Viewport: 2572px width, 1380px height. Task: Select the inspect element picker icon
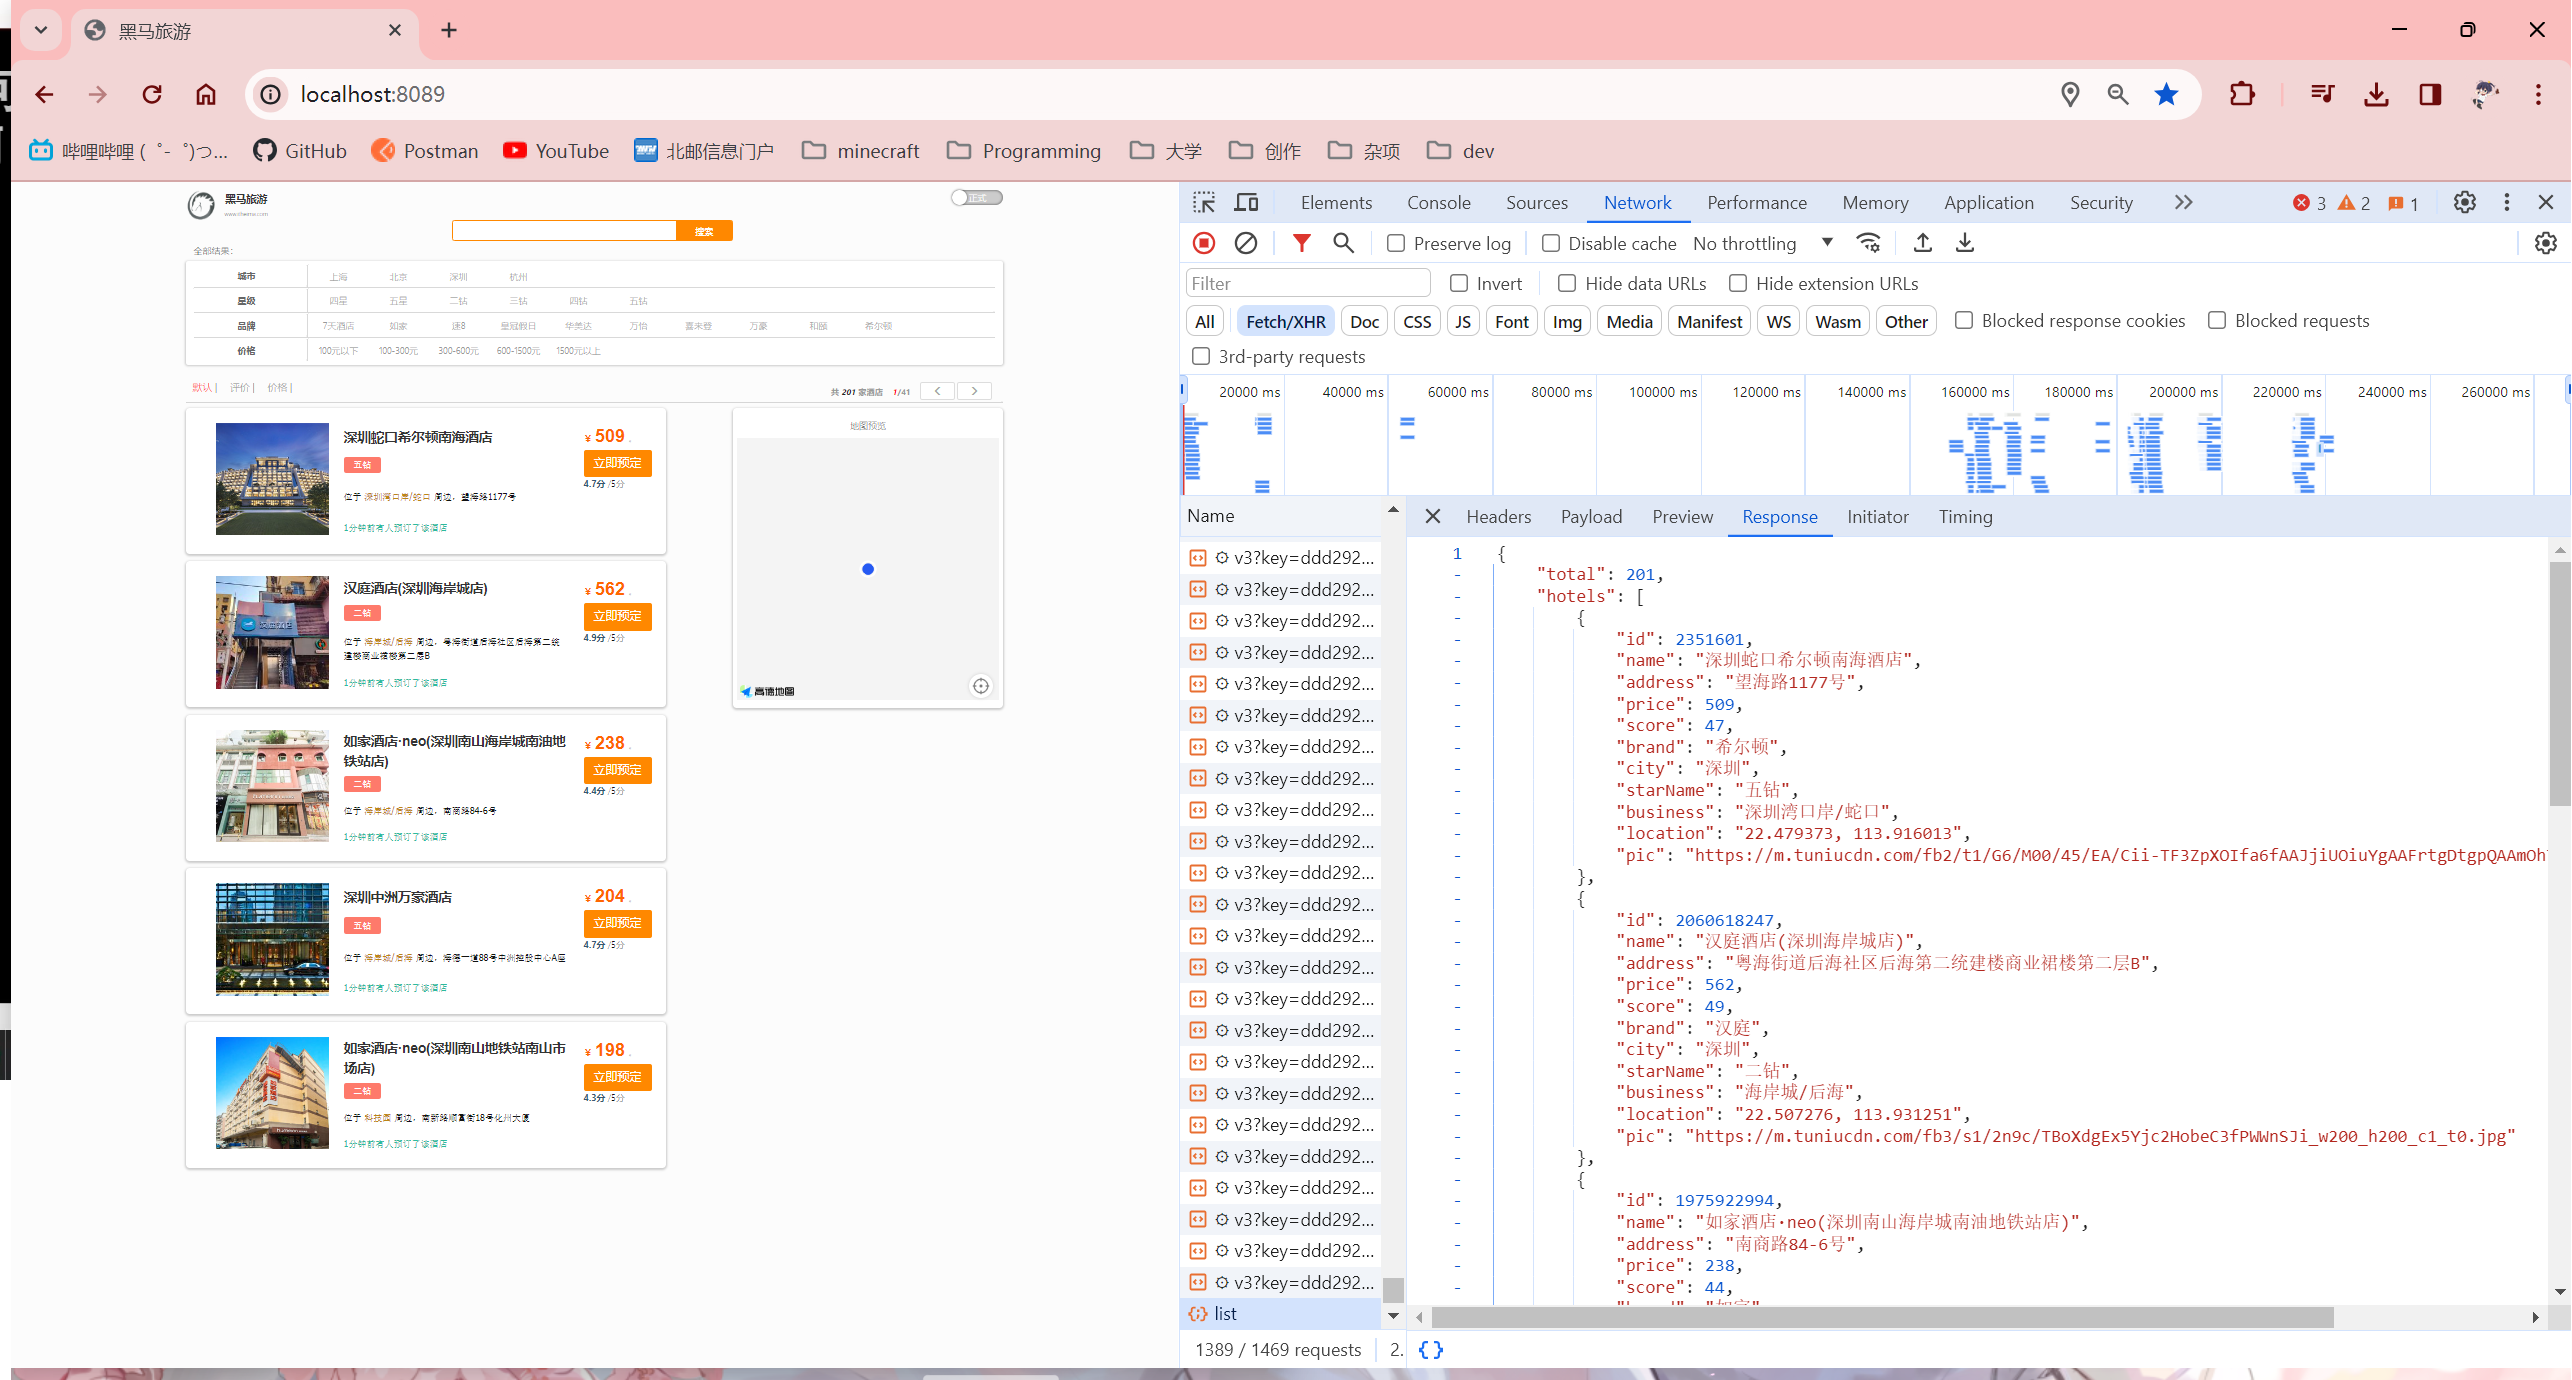coord(1204,203)
